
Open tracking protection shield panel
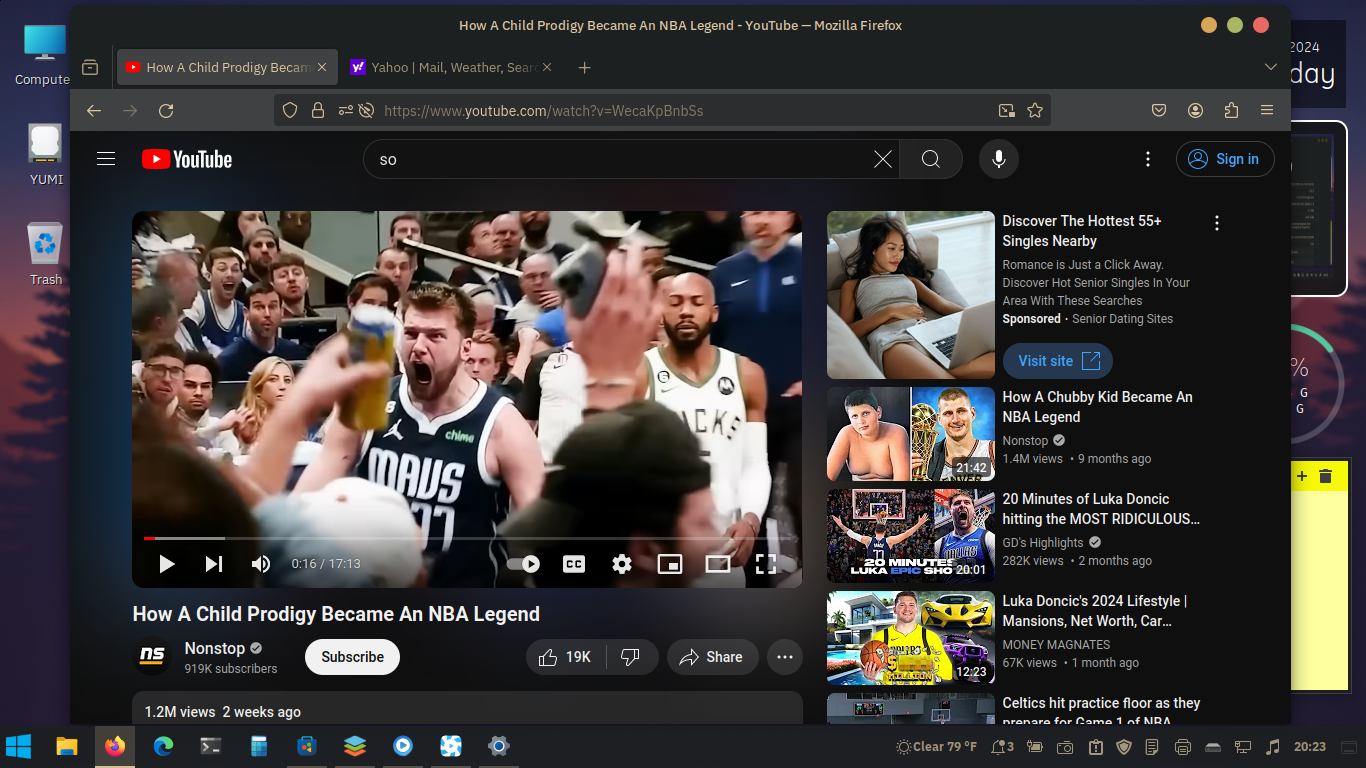tap(290, 110)
